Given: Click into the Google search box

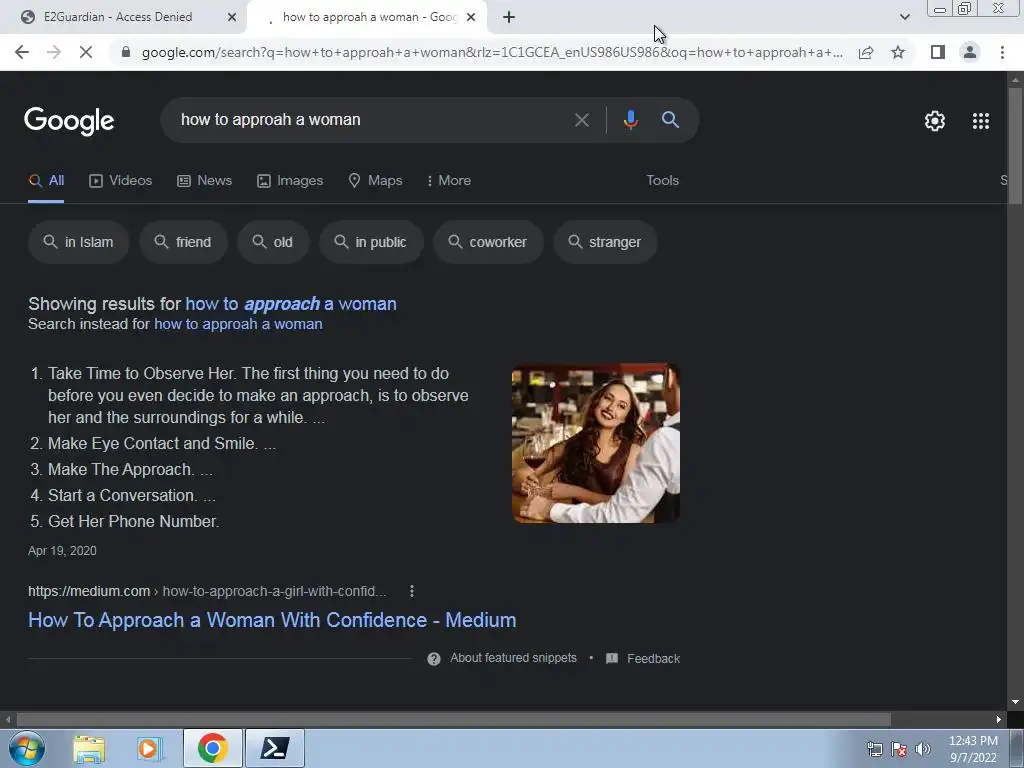Looking at the screenshot, I should point(372,120).
